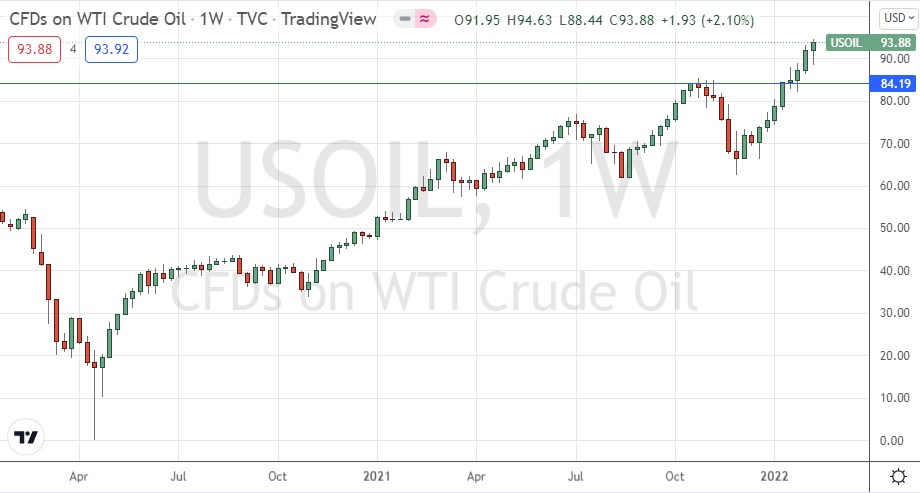The image size is (920, 493).
Task: Click the CFDs on WTI Crude Oil title
Action: tap(97, 19)
